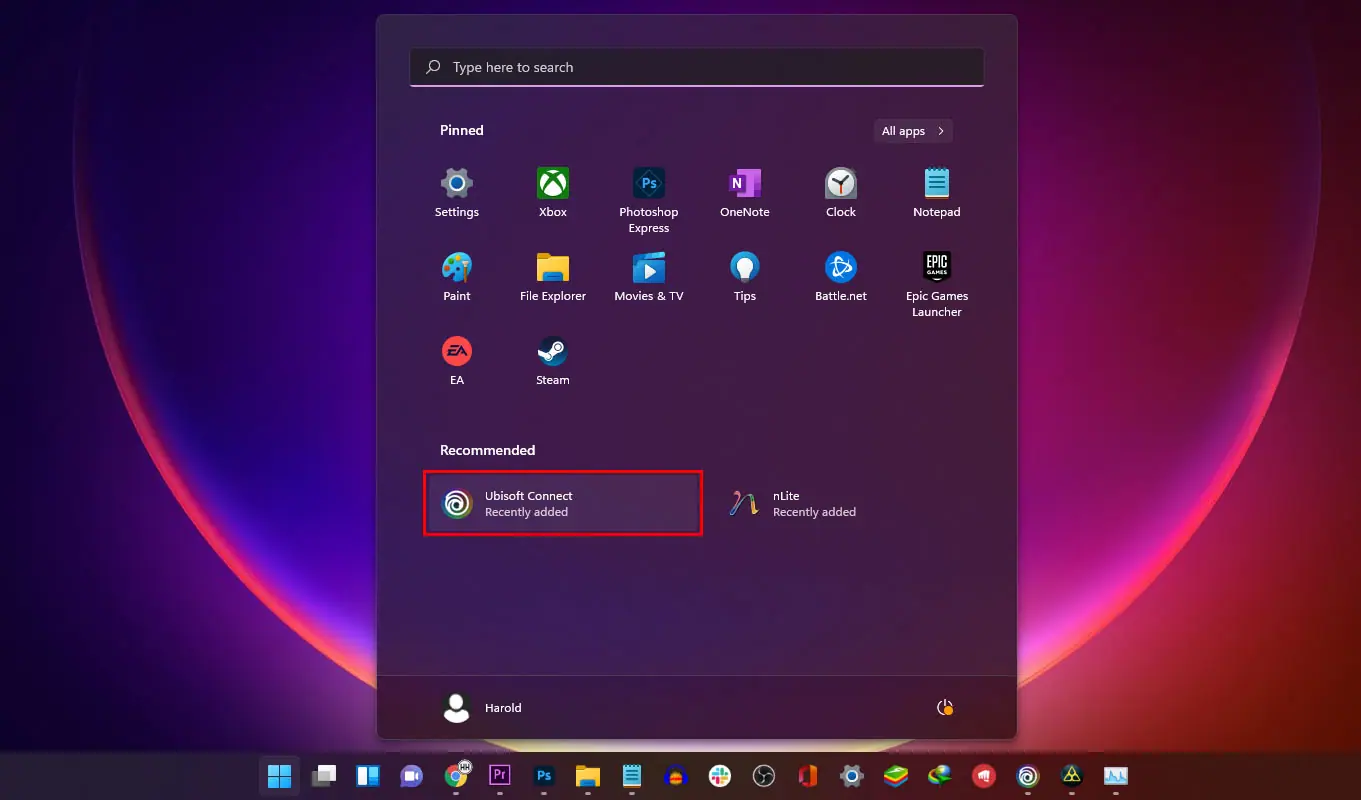Open the EA app

457,361
